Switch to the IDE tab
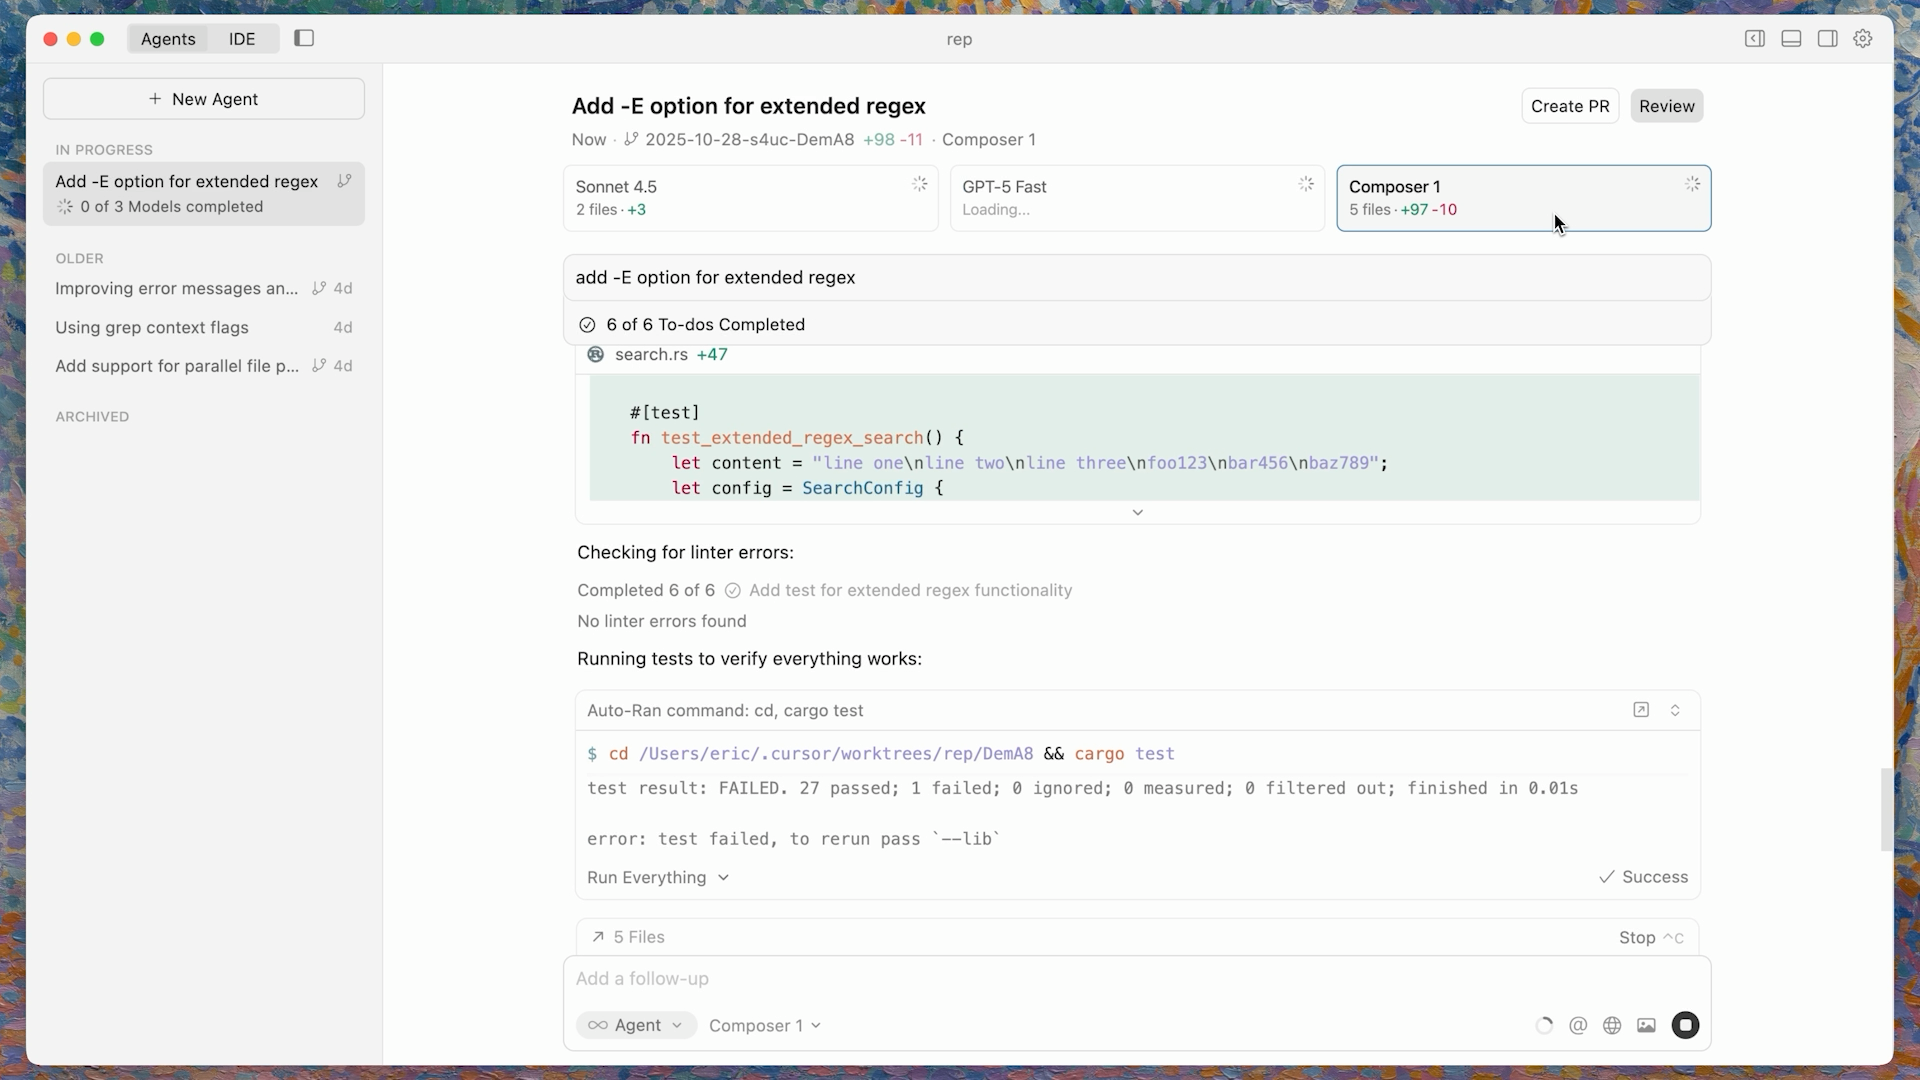Image resolution: width=1920 pixels, height=1080 pixels. 242,39
